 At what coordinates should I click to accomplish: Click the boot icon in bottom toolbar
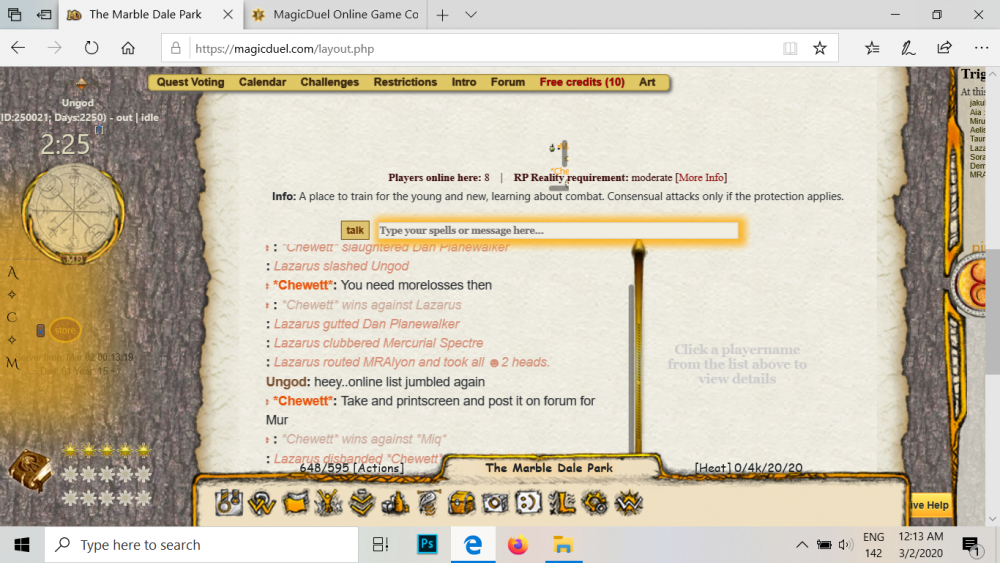tap(562, 503)
